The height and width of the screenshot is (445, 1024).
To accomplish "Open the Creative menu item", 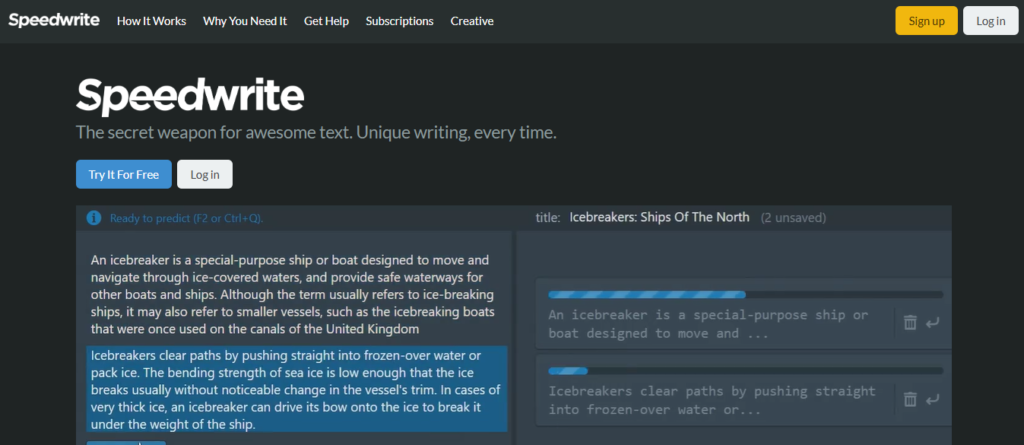I will [x=472, y=21].
